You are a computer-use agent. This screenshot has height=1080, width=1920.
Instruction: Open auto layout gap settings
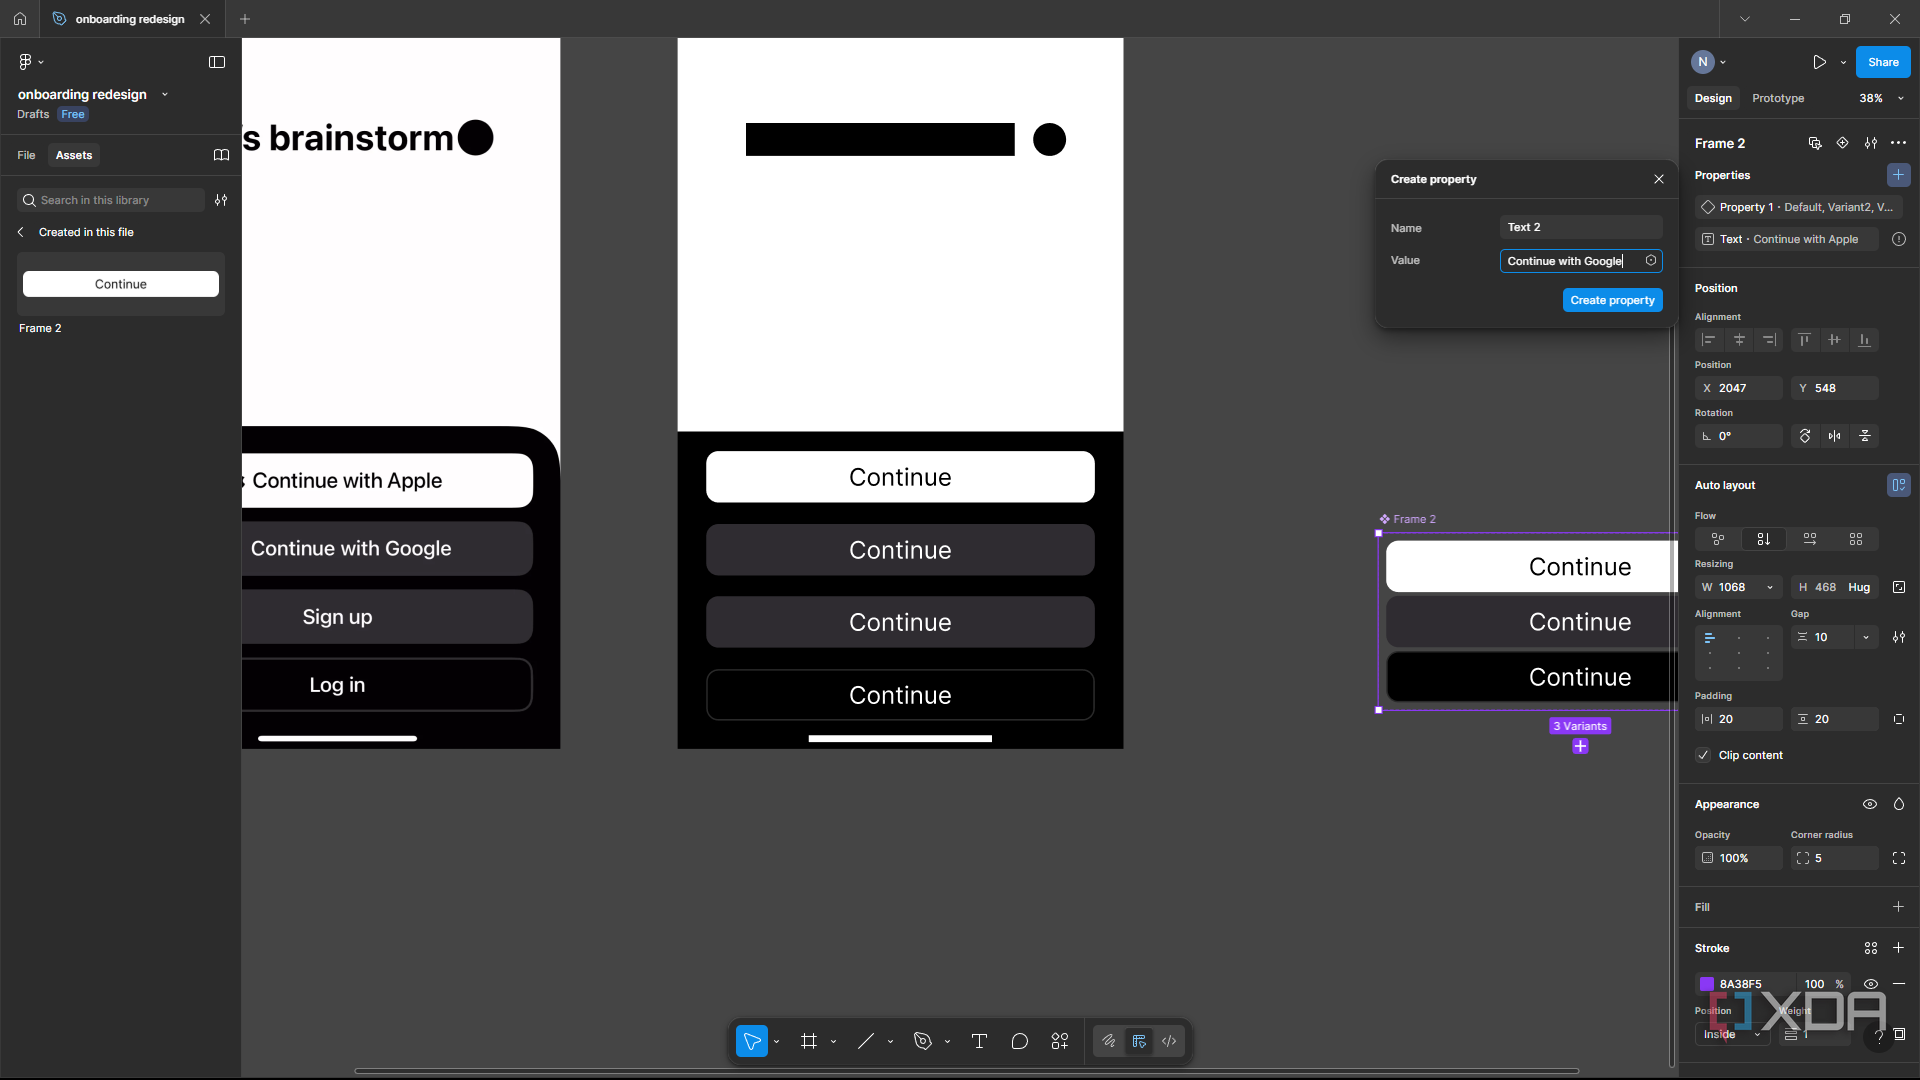[x=1899, y=637]
